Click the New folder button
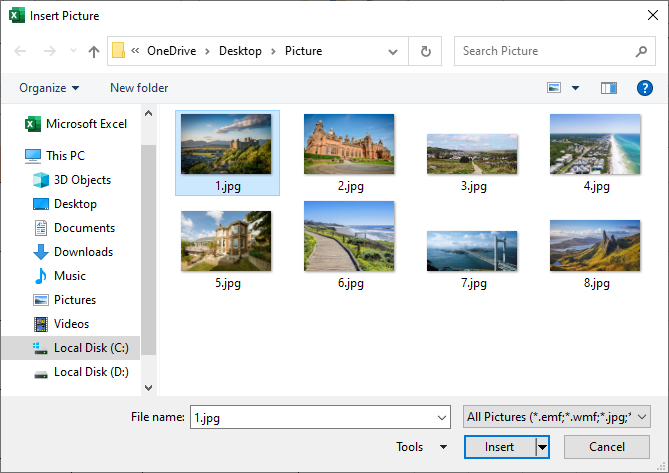 coord(139,88)
